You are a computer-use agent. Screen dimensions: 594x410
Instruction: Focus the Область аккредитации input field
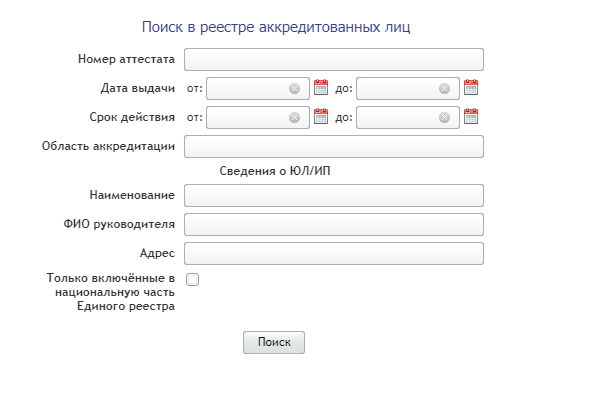[334, 146]
